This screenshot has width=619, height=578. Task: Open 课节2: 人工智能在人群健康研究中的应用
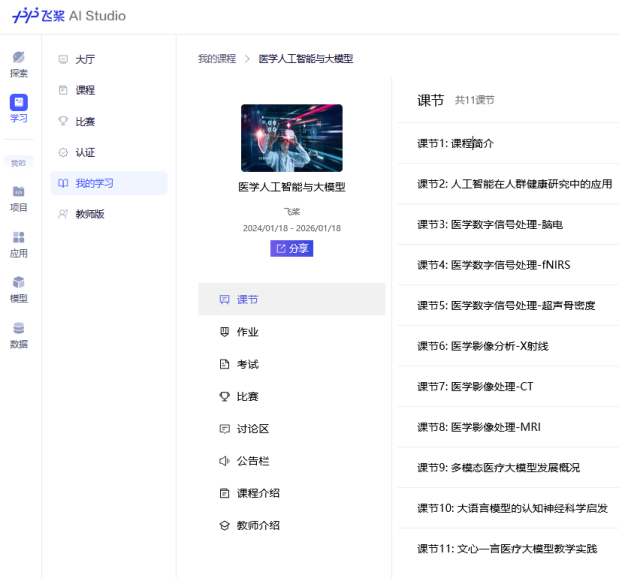coord(514,184)
